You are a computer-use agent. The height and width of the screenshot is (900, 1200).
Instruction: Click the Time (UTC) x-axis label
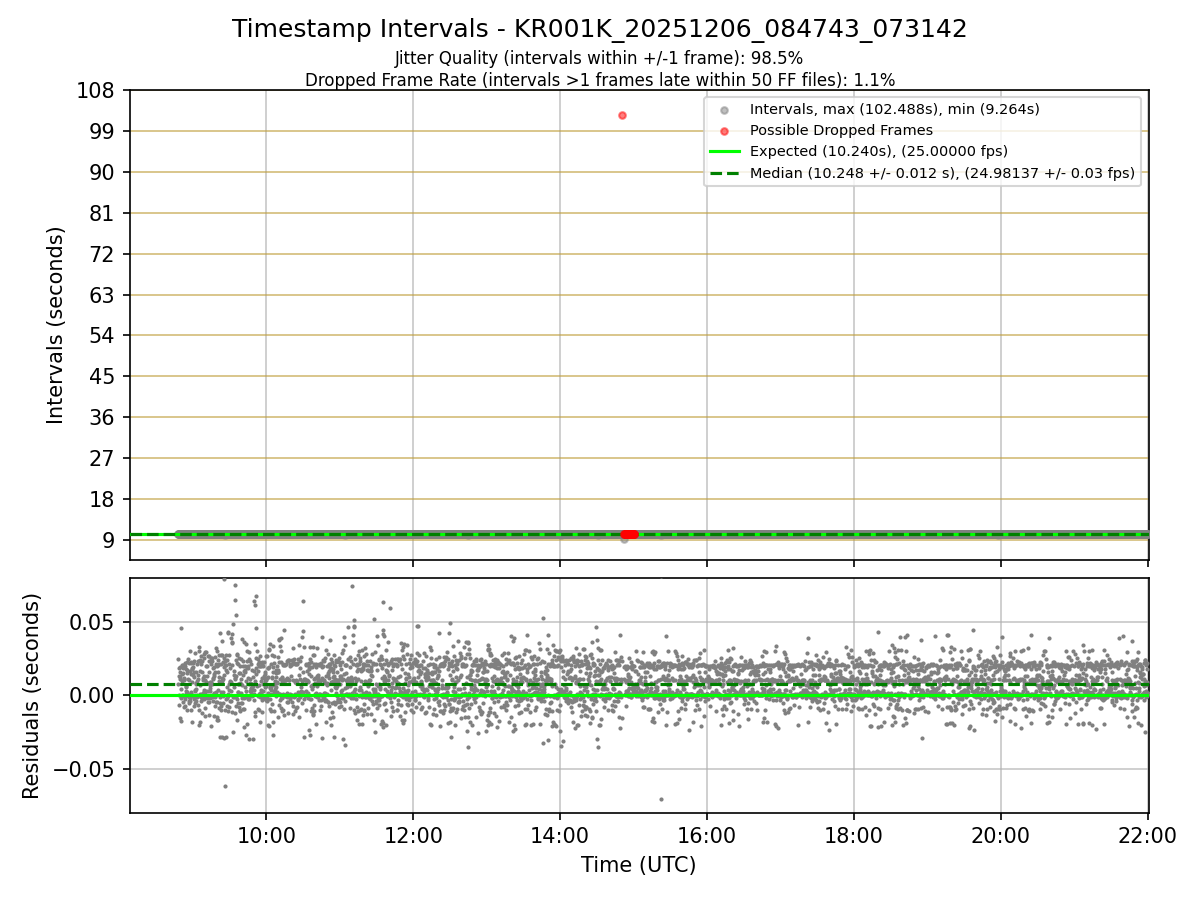(639, 864)
